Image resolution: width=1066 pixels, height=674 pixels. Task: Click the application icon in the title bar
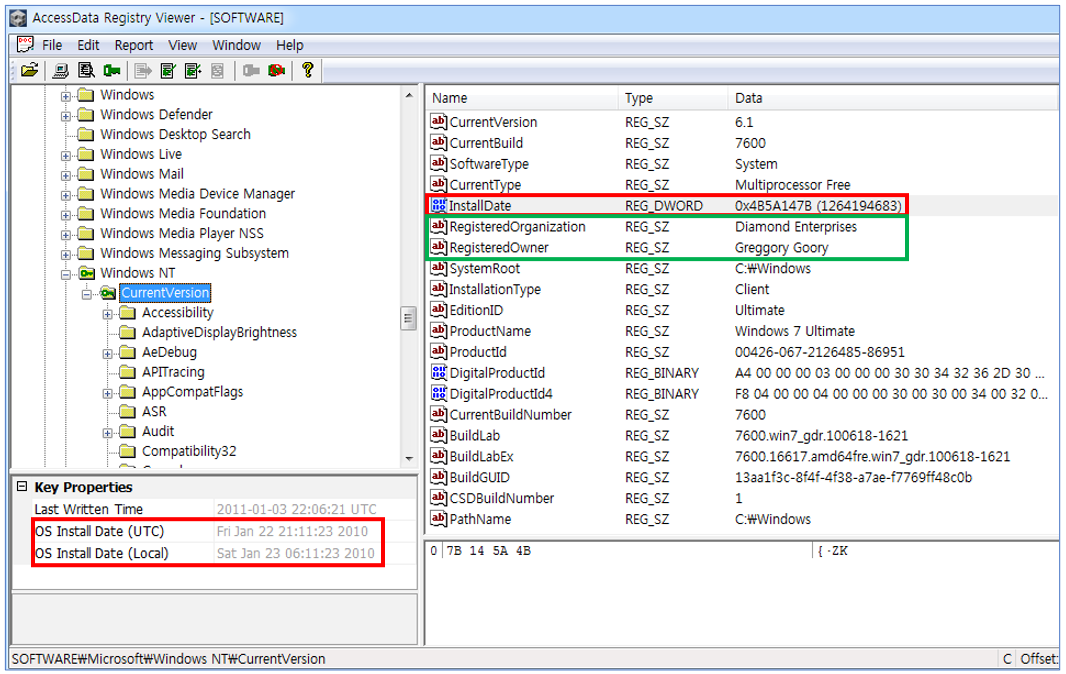coord(18,17)
